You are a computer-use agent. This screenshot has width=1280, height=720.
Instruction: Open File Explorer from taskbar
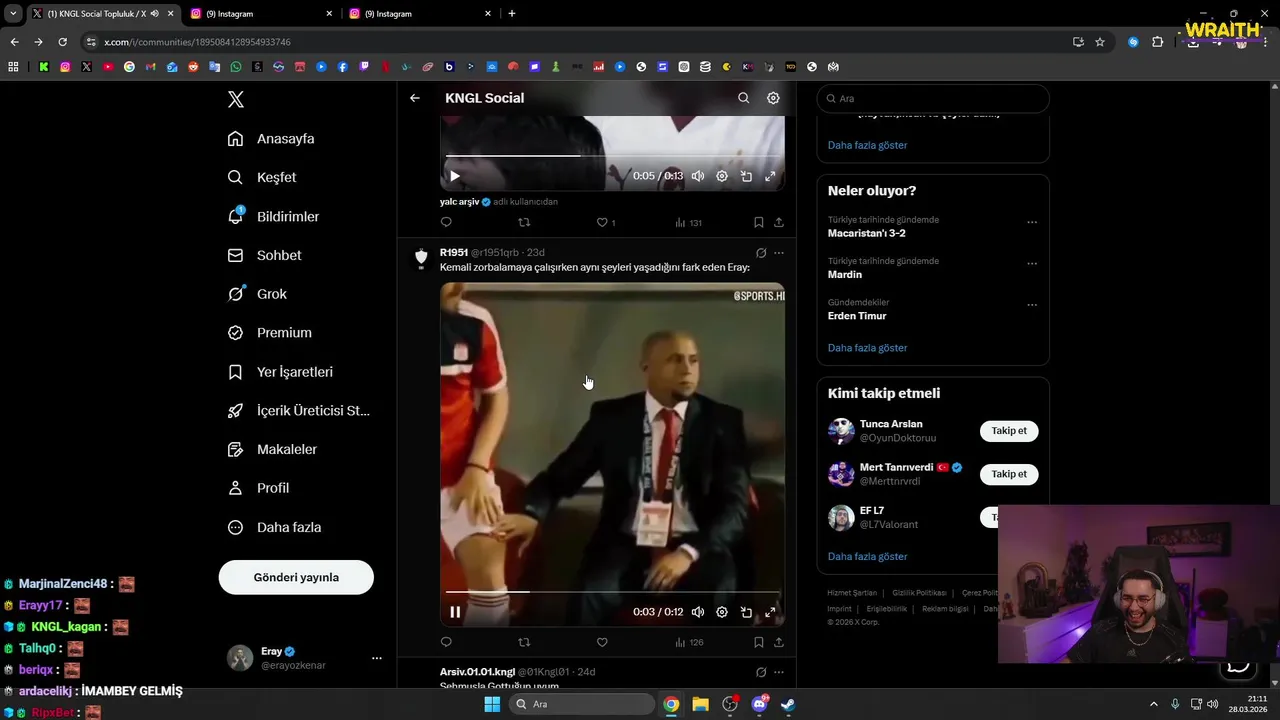700,704
